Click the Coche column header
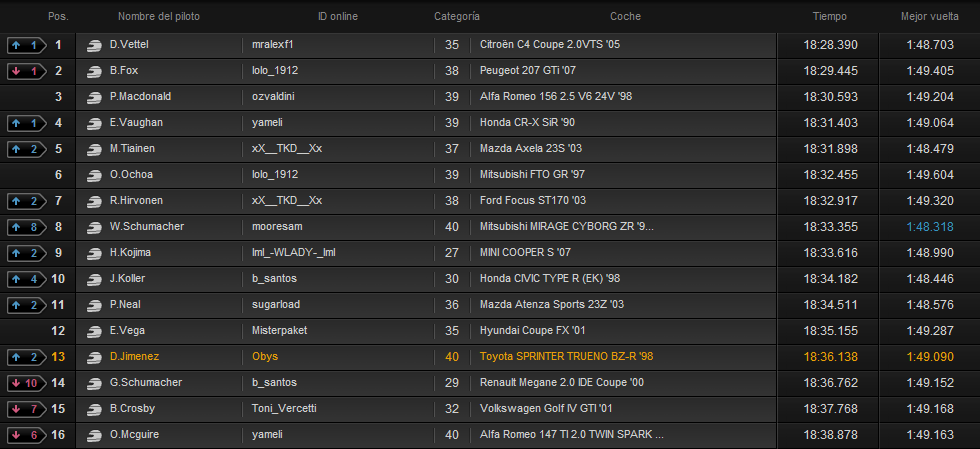 [626, 17]
